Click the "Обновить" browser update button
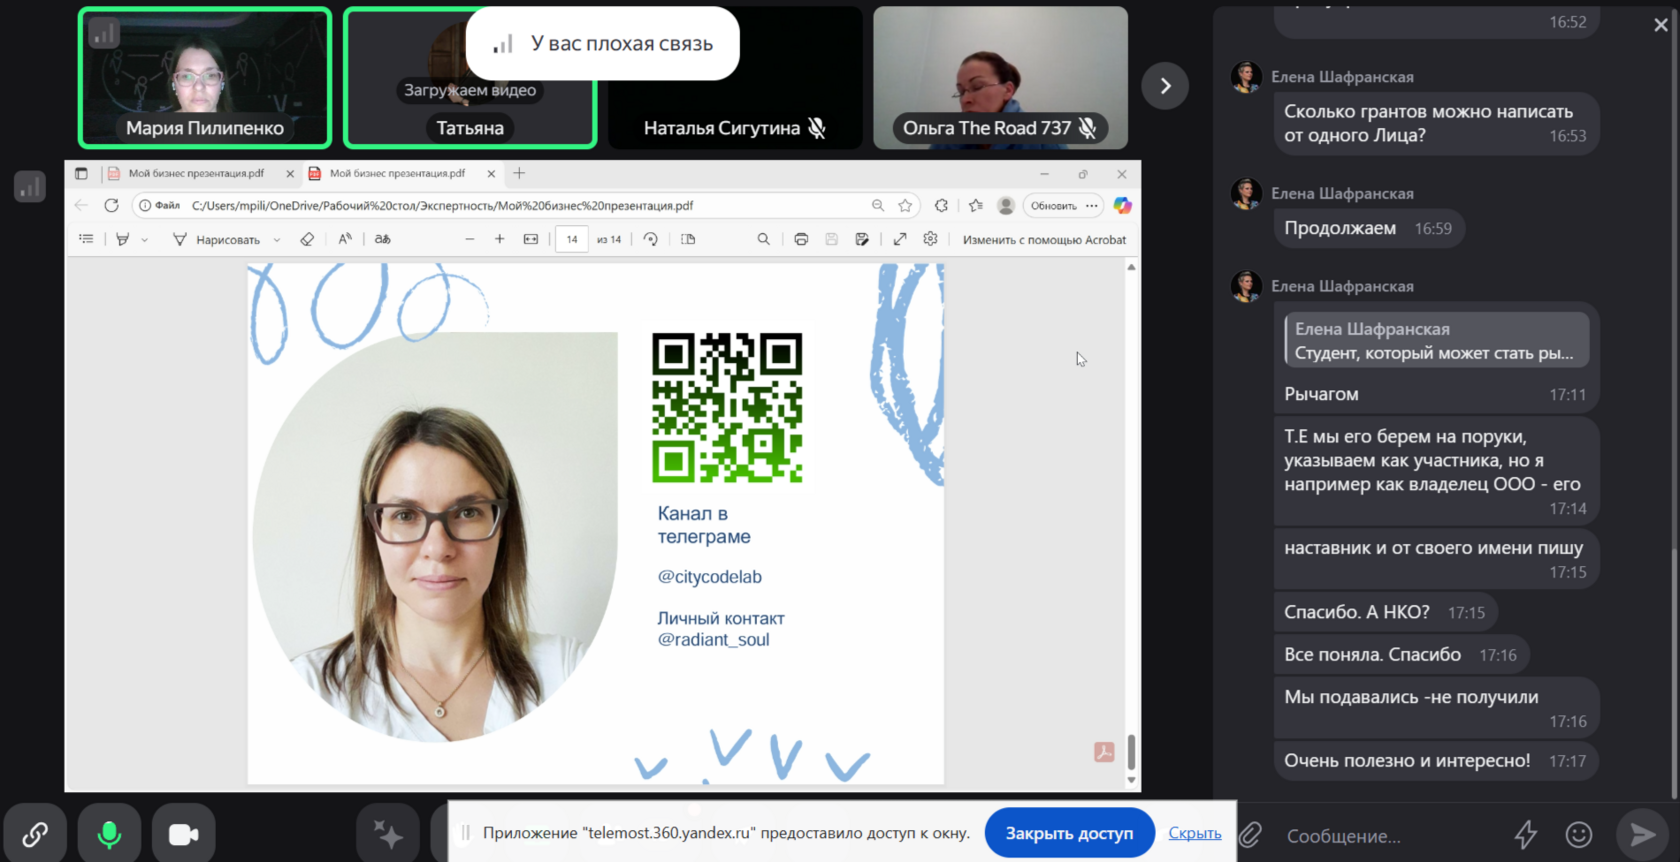The height and width of the screenshot is (862, 1680). tap(1063, 205)
